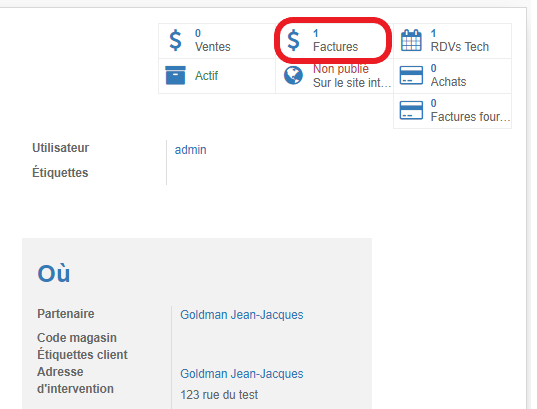Click the dollar icon beside Factures
This screenshot has height=409, width=537.
click(293, 40)
